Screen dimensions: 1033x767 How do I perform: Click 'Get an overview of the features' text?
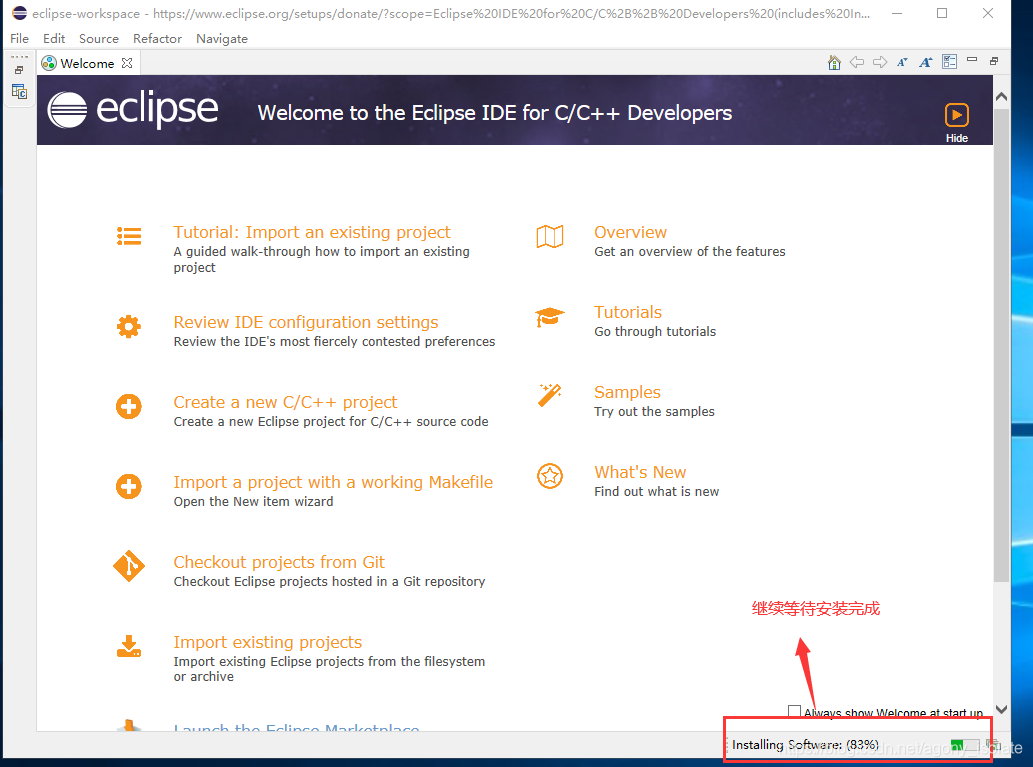click(x=690, y=251)
